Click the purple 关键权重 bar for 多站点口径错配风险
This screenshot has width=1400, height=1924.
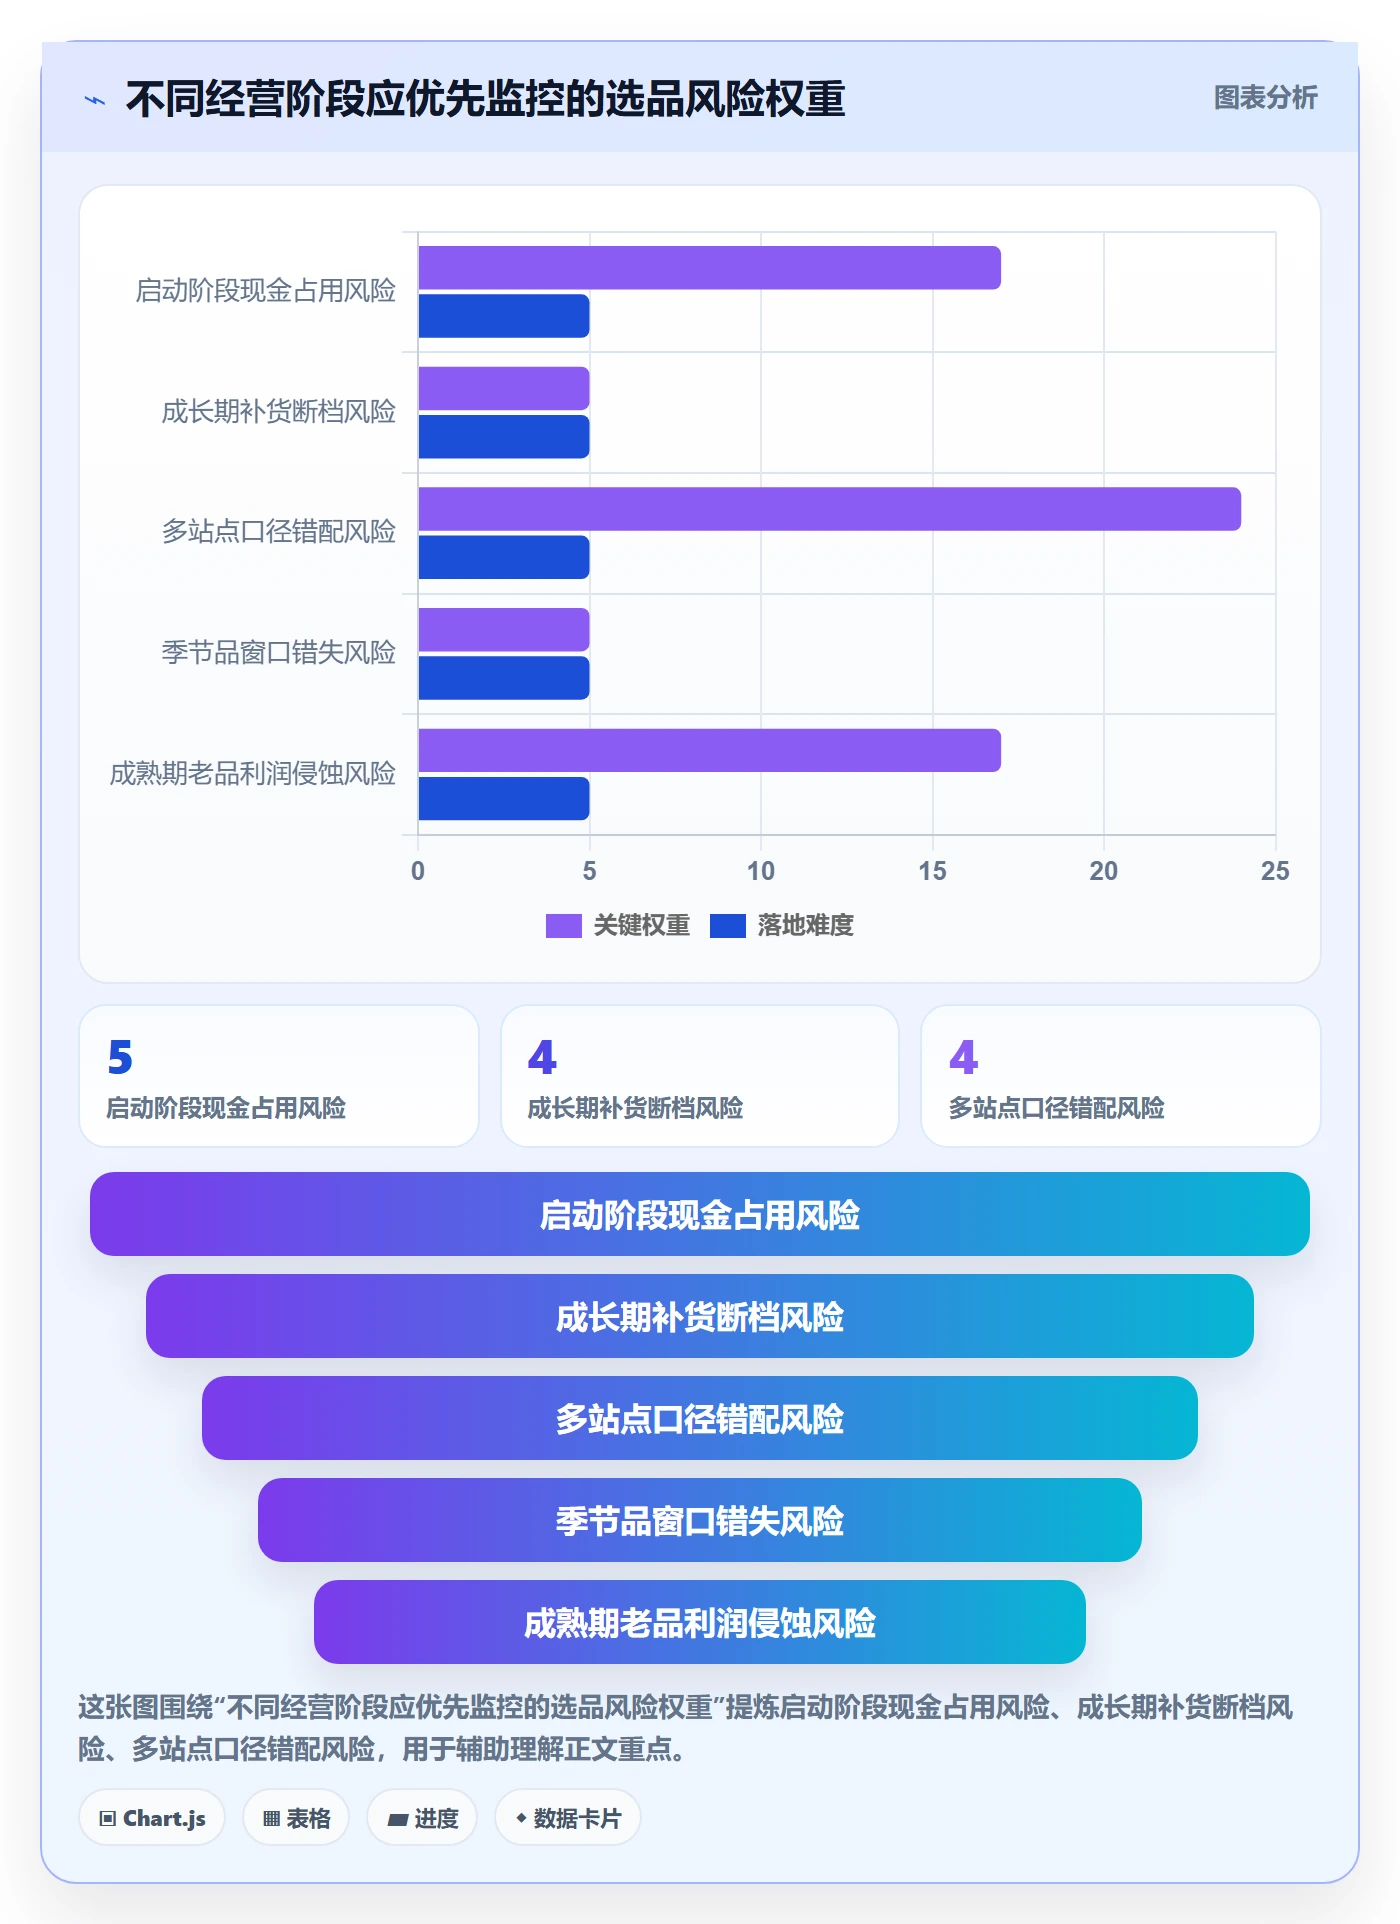[829, 509]
